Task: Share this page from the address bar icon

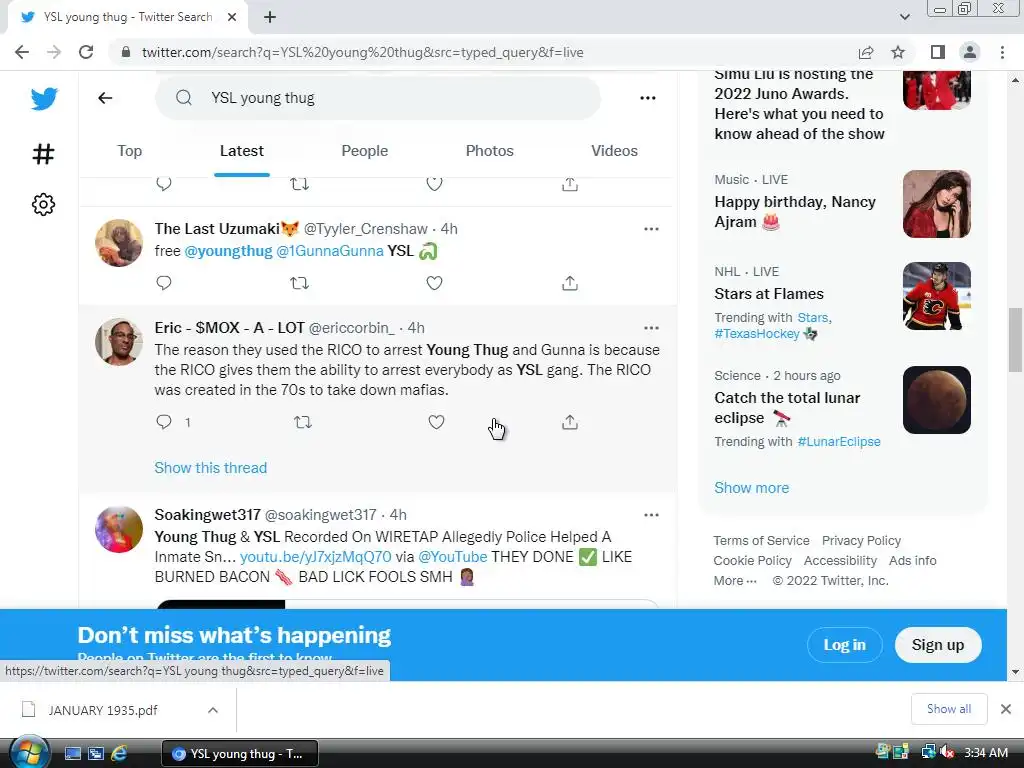Action: pyautogui.click(x=866, y=52)
